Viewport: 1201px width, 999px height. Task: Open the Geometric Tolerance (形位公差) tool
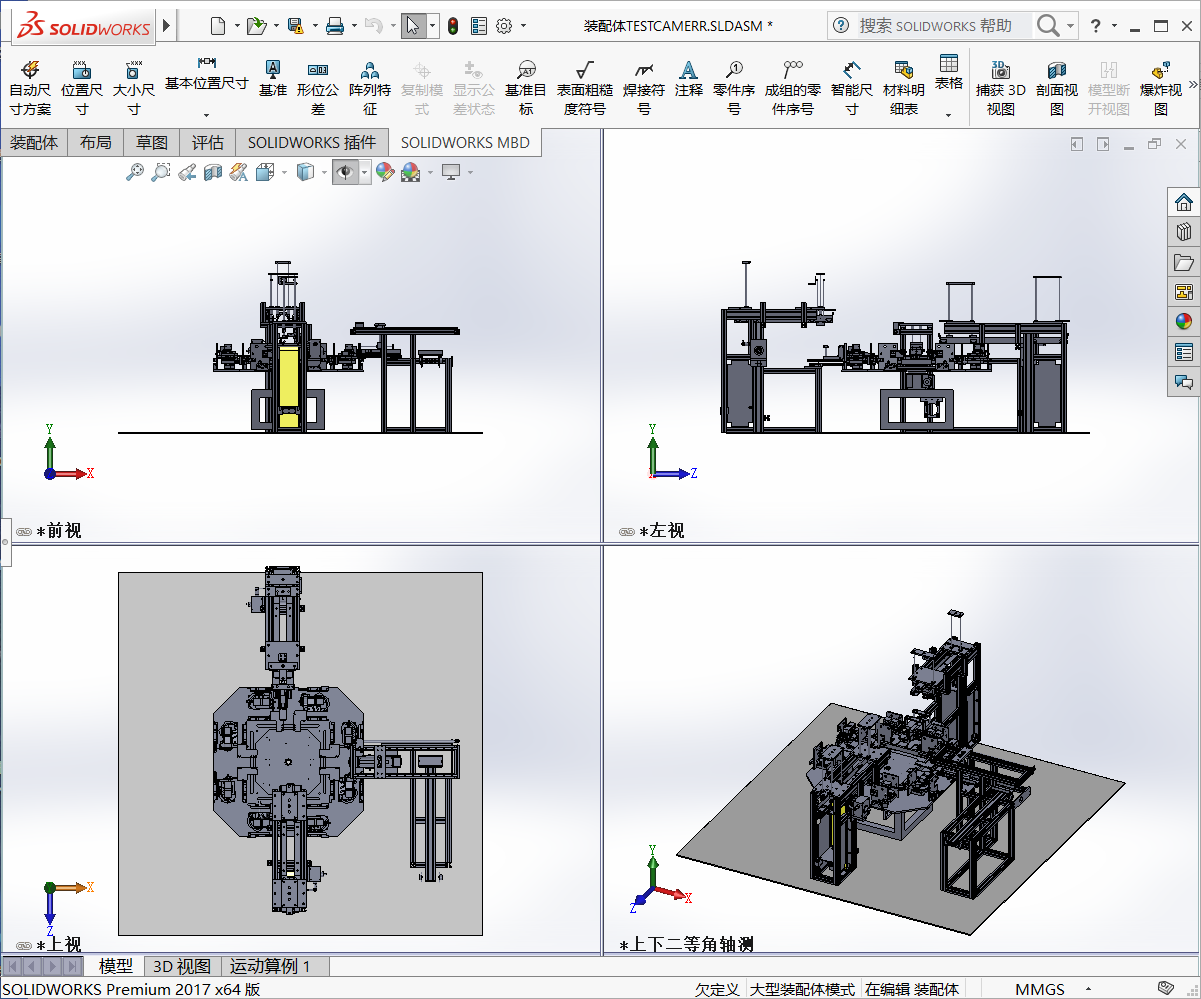click(318, 87)
